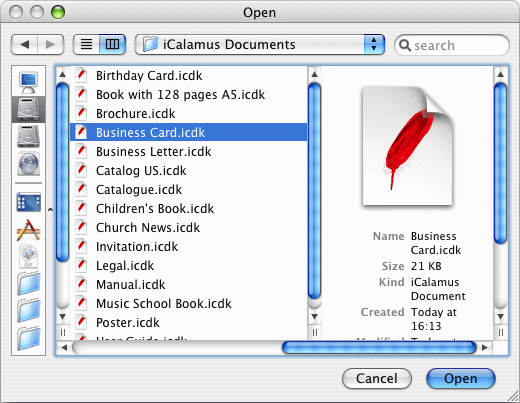This screenshot has height=403, width=520.
Task: Select Catalogue.icdk file
Action: pyautogui.click(x=188, y=190)
